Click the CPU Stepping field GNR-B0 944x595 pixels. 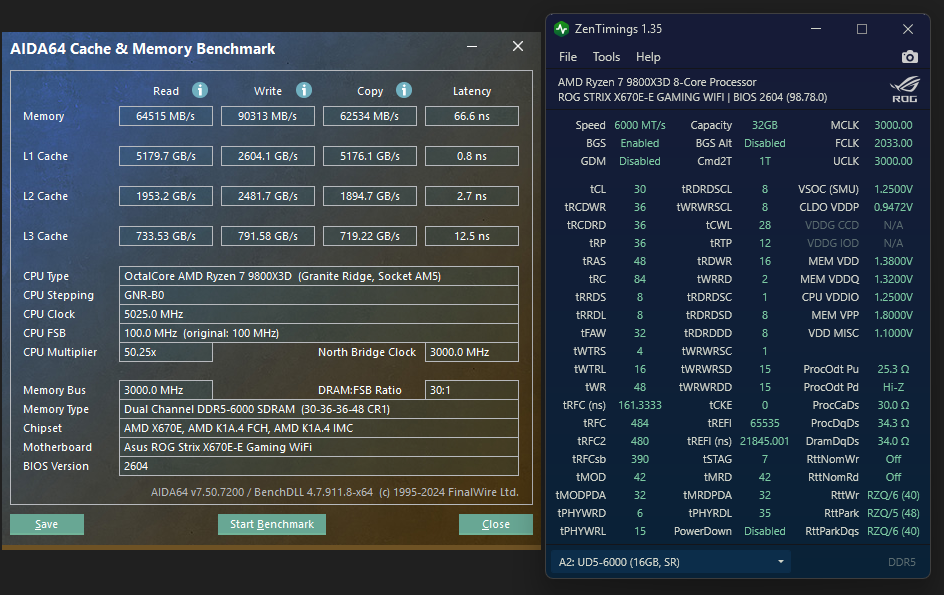click(318, 295)
